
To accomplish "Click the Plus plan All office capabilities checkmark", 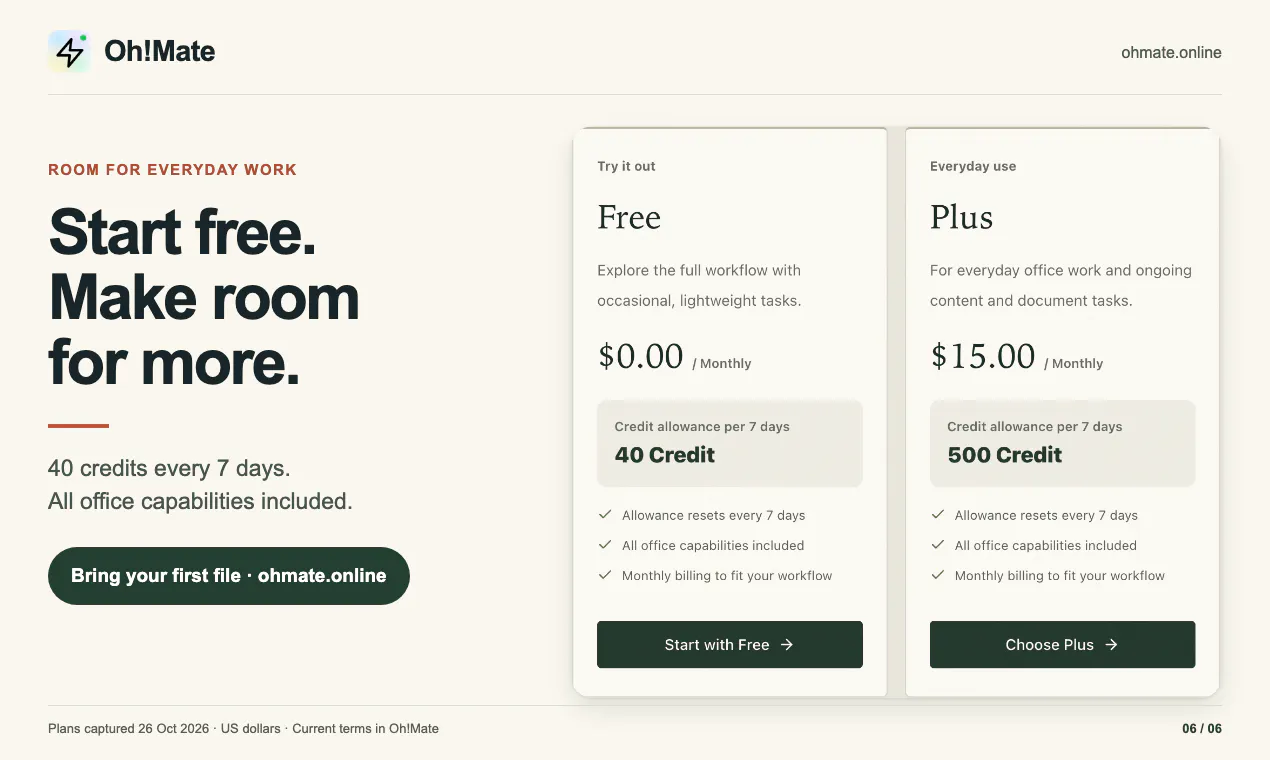I will click(938, 545).
